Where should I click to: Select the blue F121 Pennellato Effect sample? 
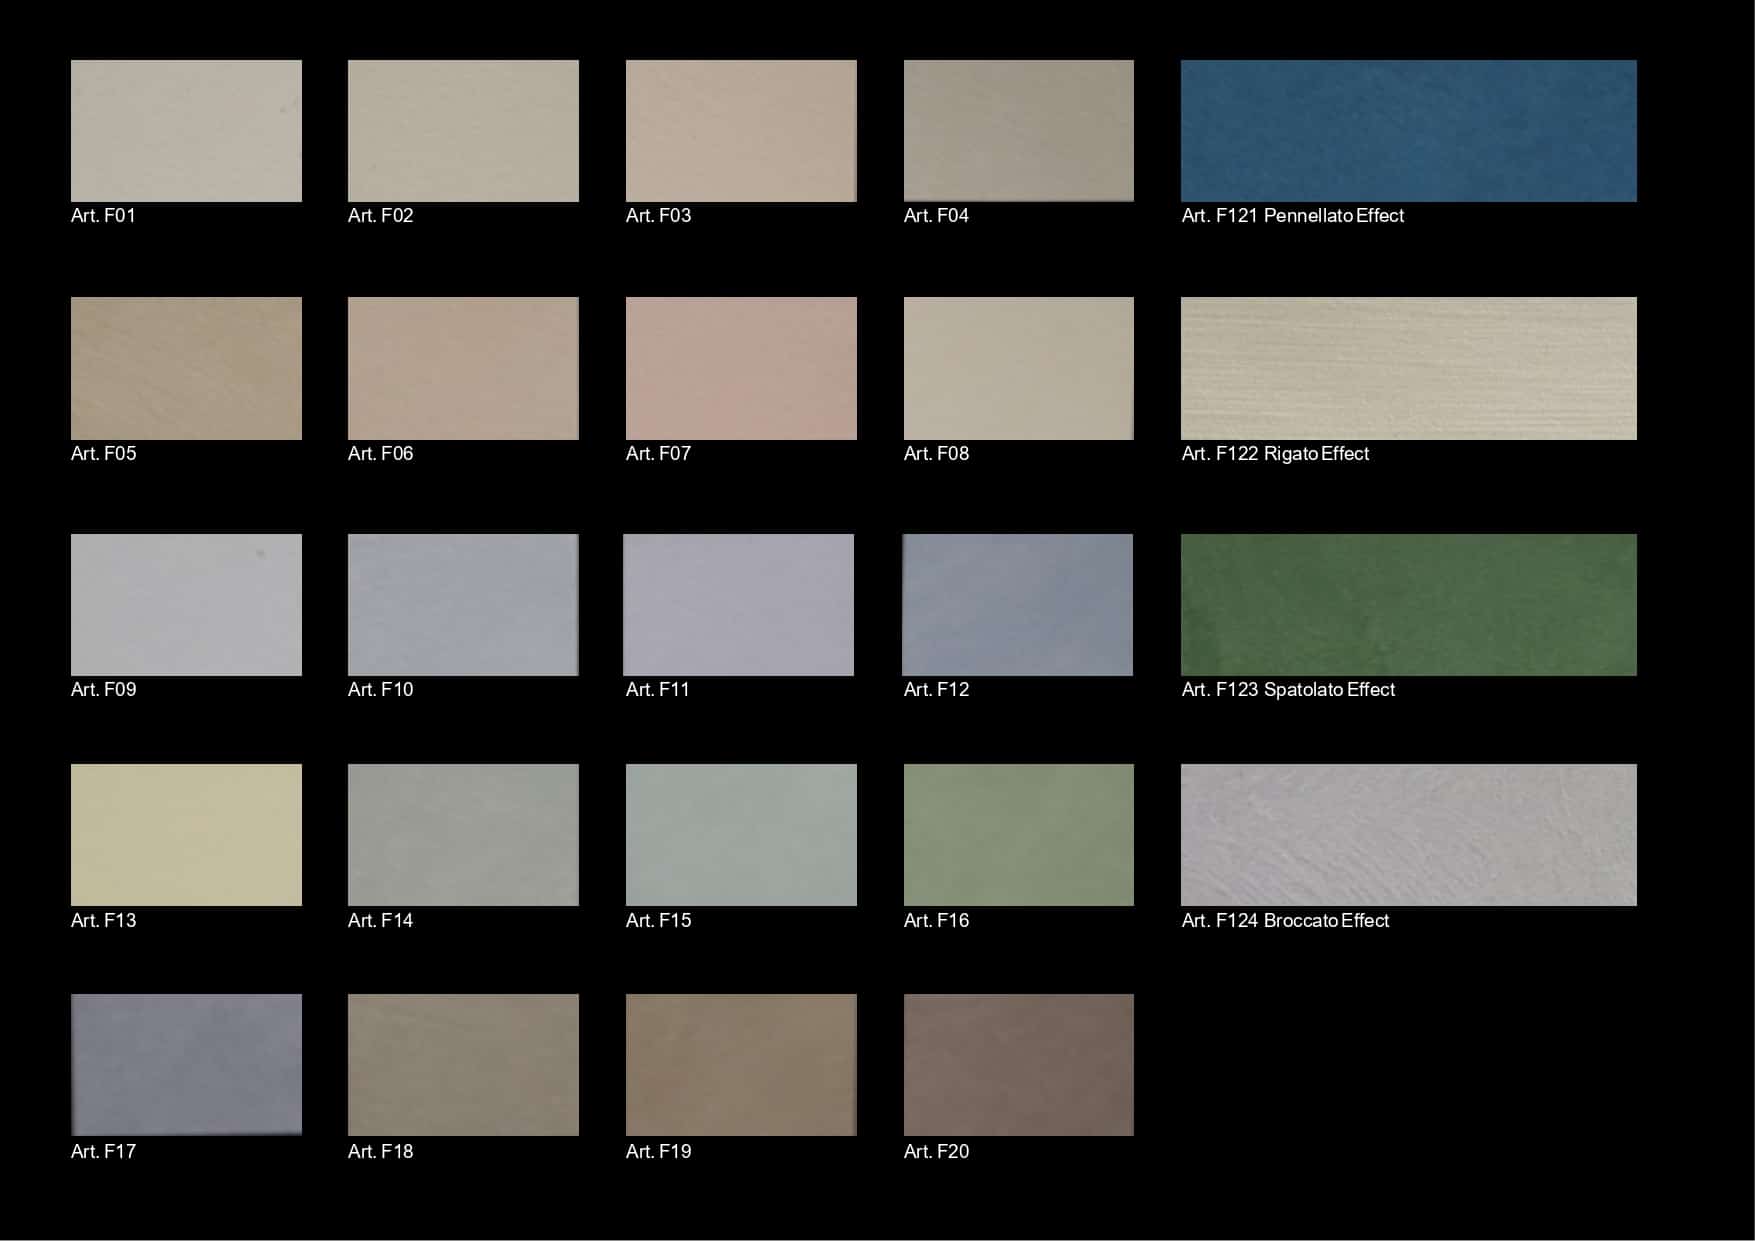point(1408,131)
